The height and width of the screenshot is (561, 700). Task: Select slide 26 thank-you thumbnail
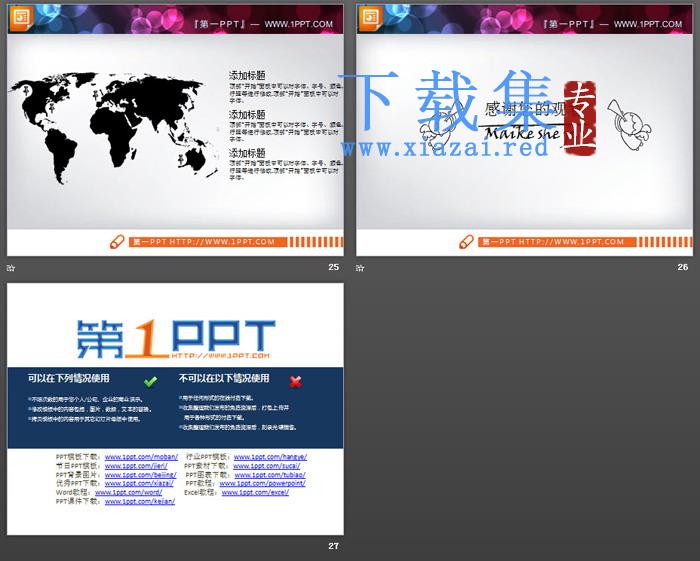pos(524,130)
